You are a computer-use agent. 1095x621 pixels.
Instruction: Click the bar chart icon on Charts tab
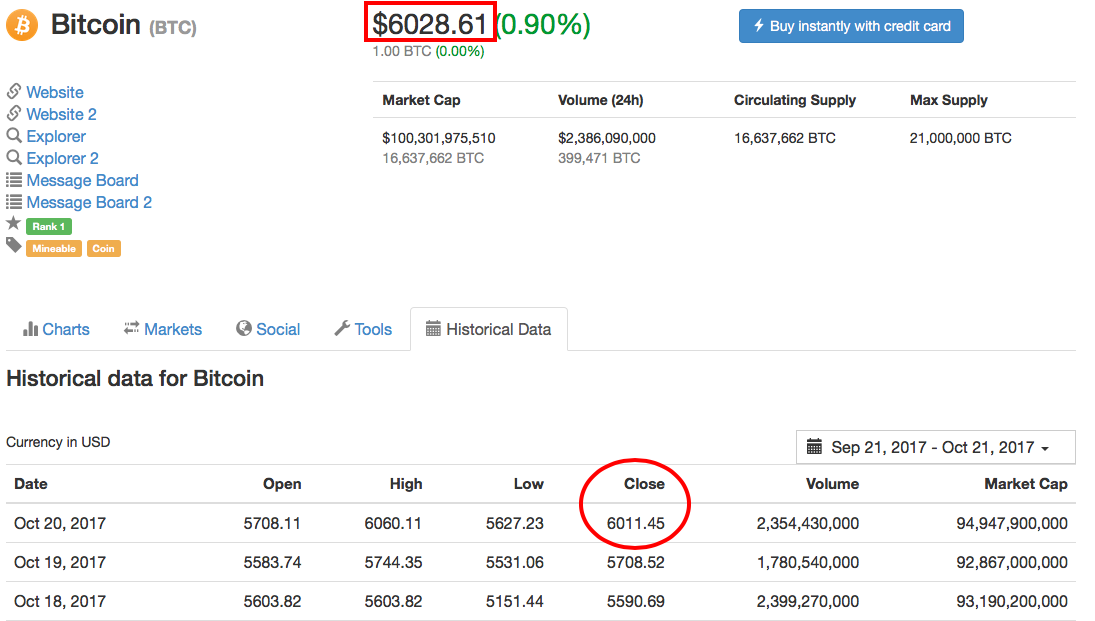pos(30,329)
